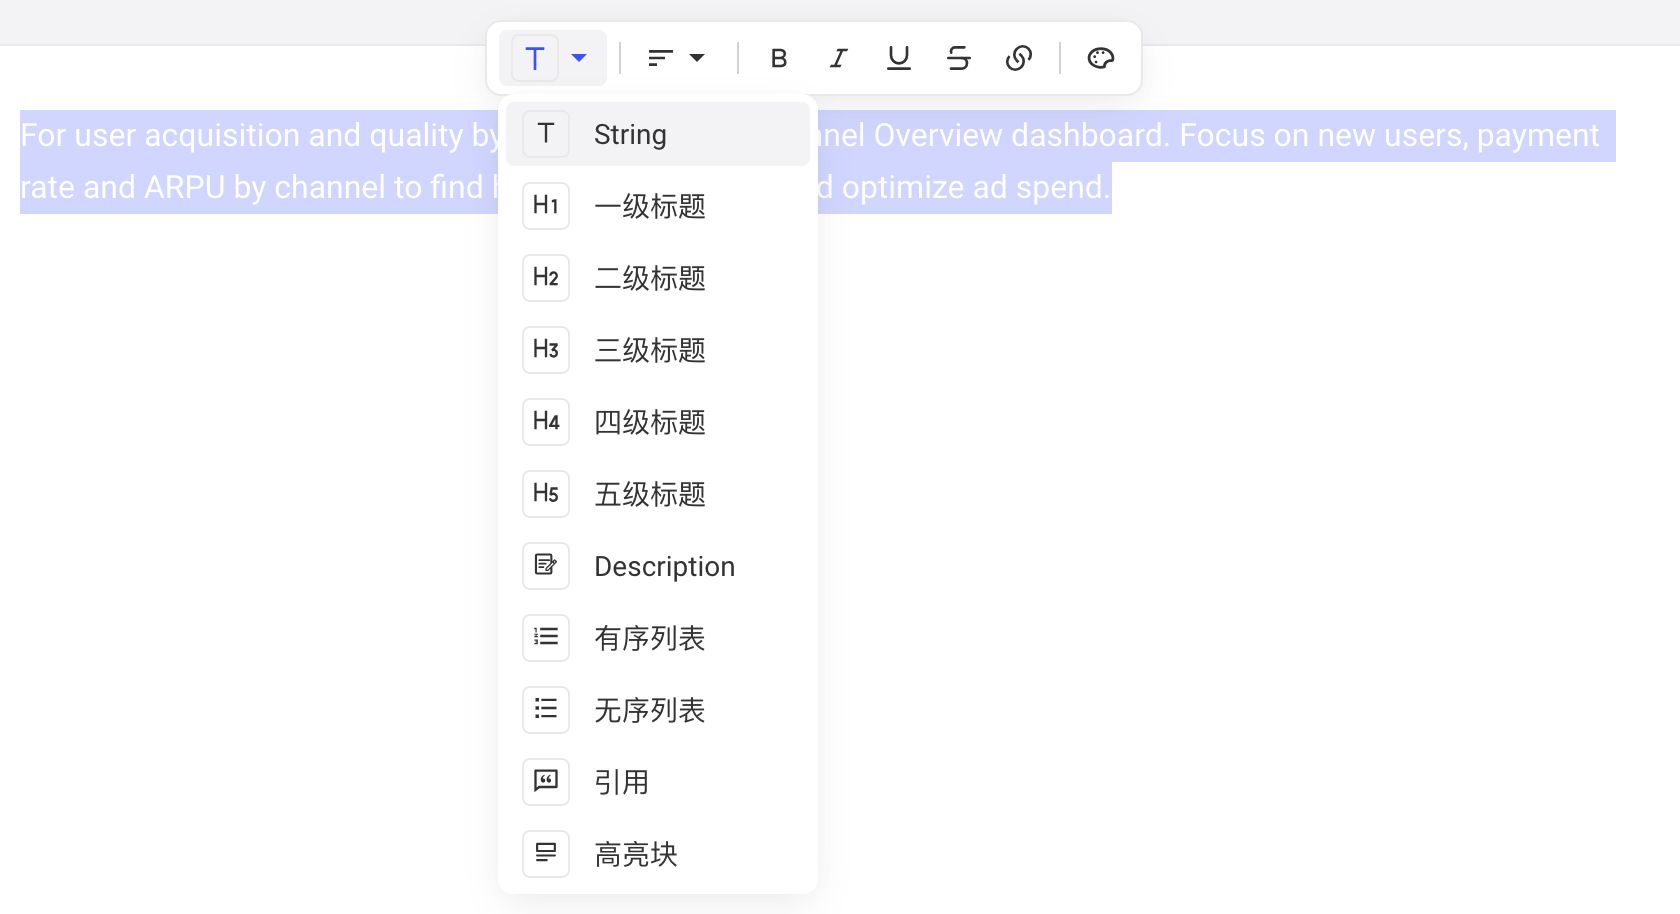Click the H5 icon in menu
Viewport: 1680px width, 914px height.
pyautogui.click(x=546, y=494)
